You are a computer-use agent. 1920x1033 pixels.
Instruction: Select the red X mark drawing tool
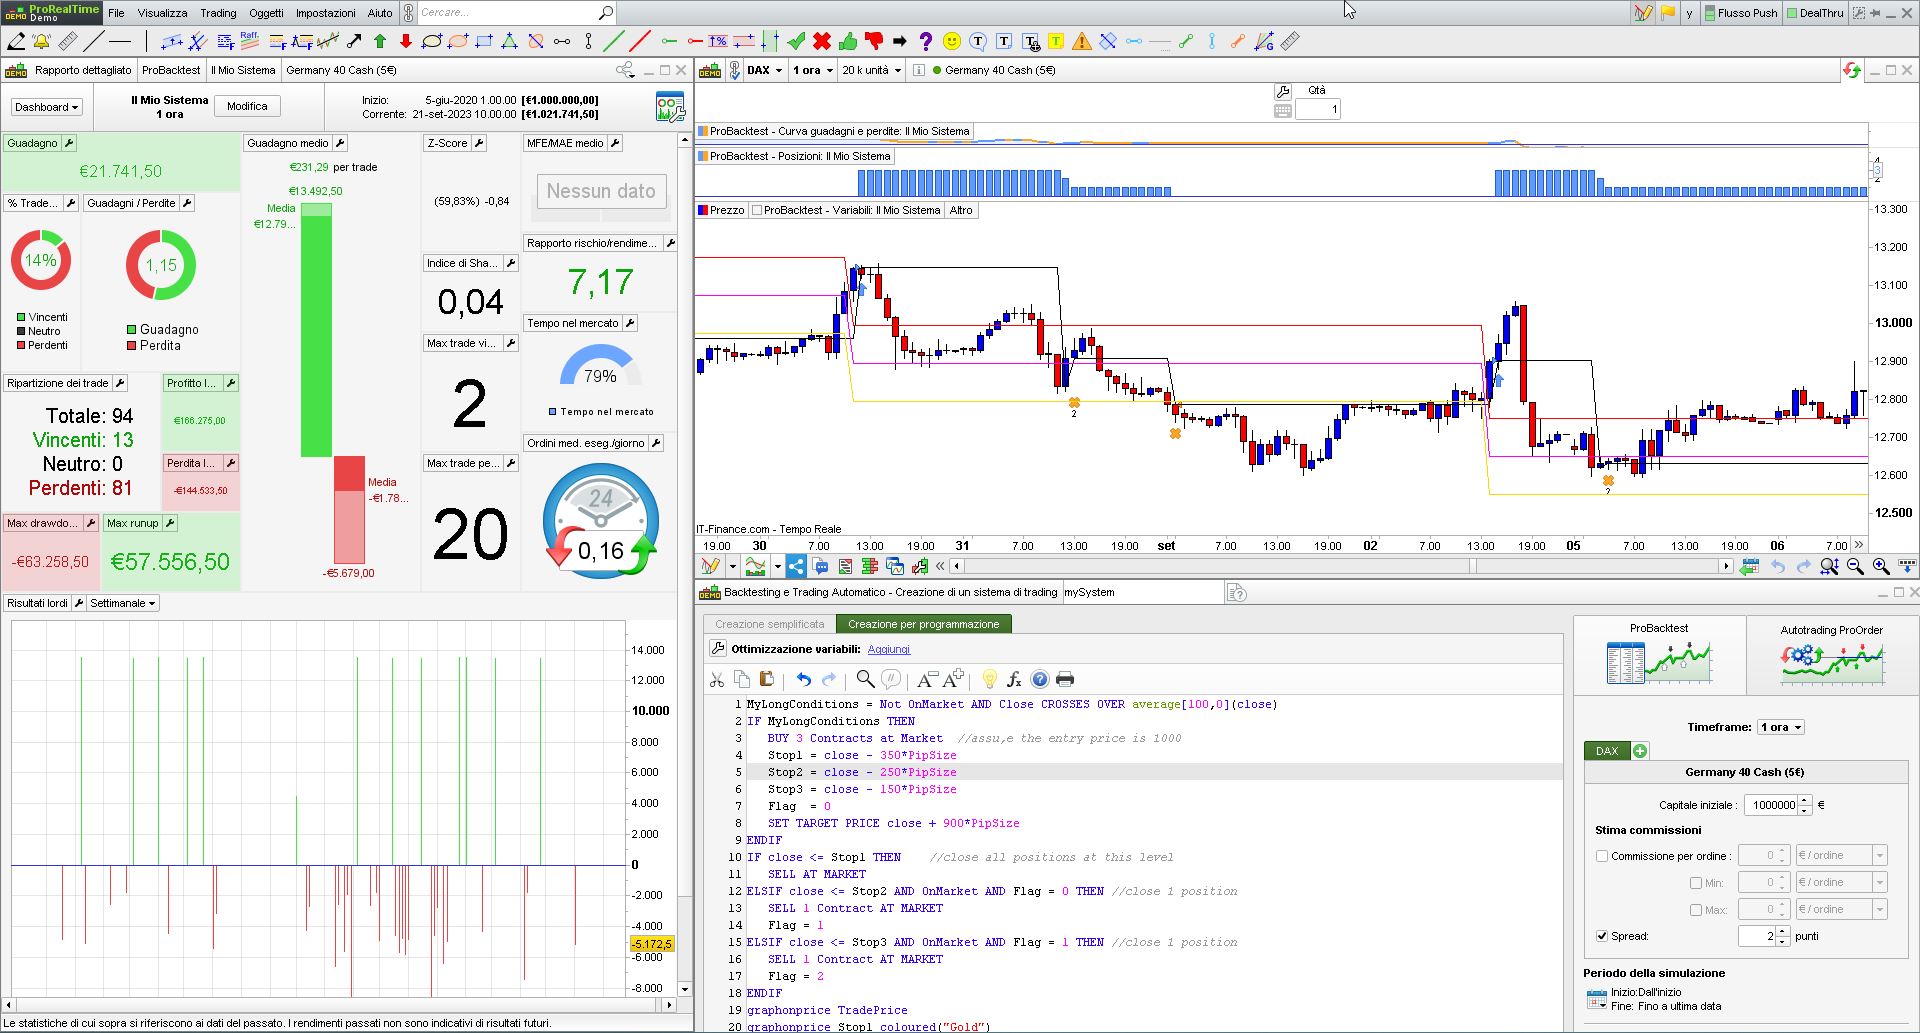tap(822, 41)
